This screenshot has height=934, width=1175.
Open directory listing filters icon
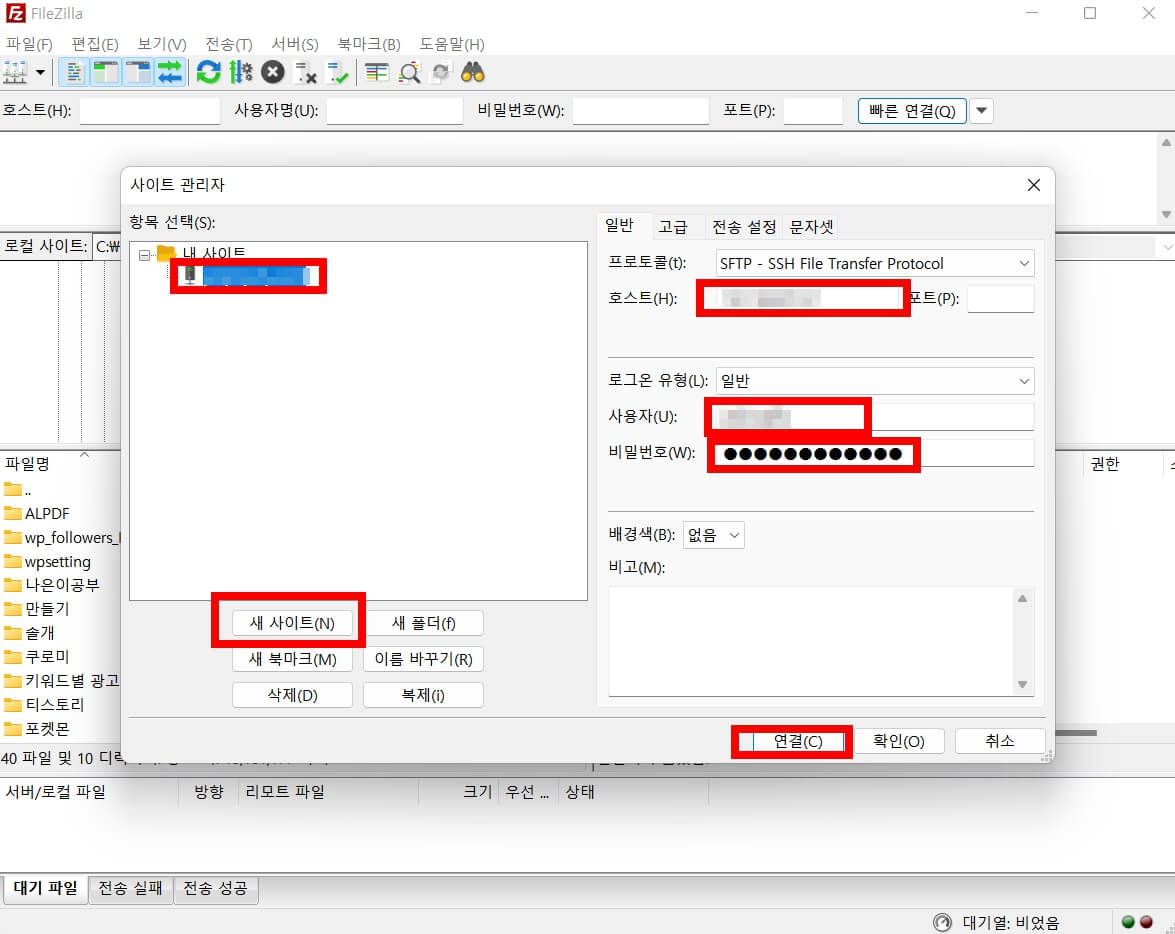pos(376,73)
